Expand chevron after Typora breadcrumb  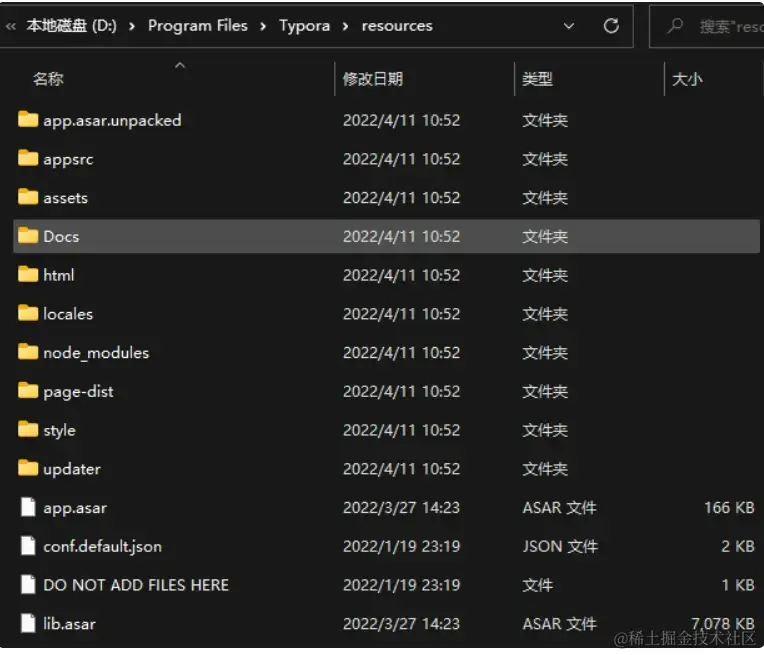tap(345, 26)
